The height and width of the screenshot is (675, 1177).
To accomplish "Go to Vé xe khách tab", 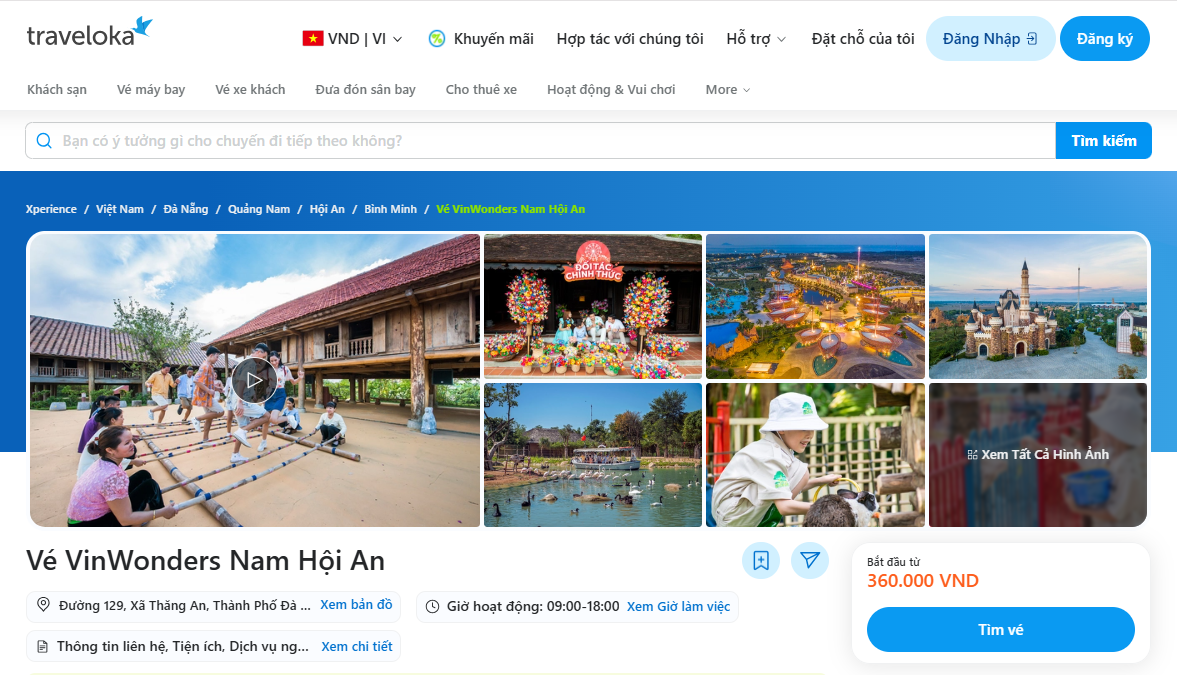I will pos(250,89).
